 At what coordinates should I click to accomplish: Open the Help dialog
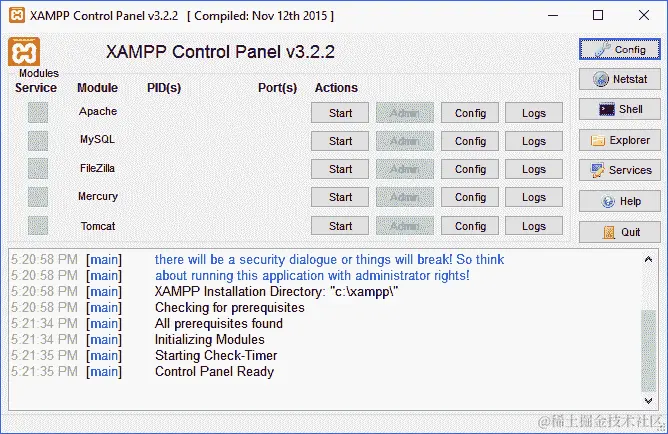point(619,201)
